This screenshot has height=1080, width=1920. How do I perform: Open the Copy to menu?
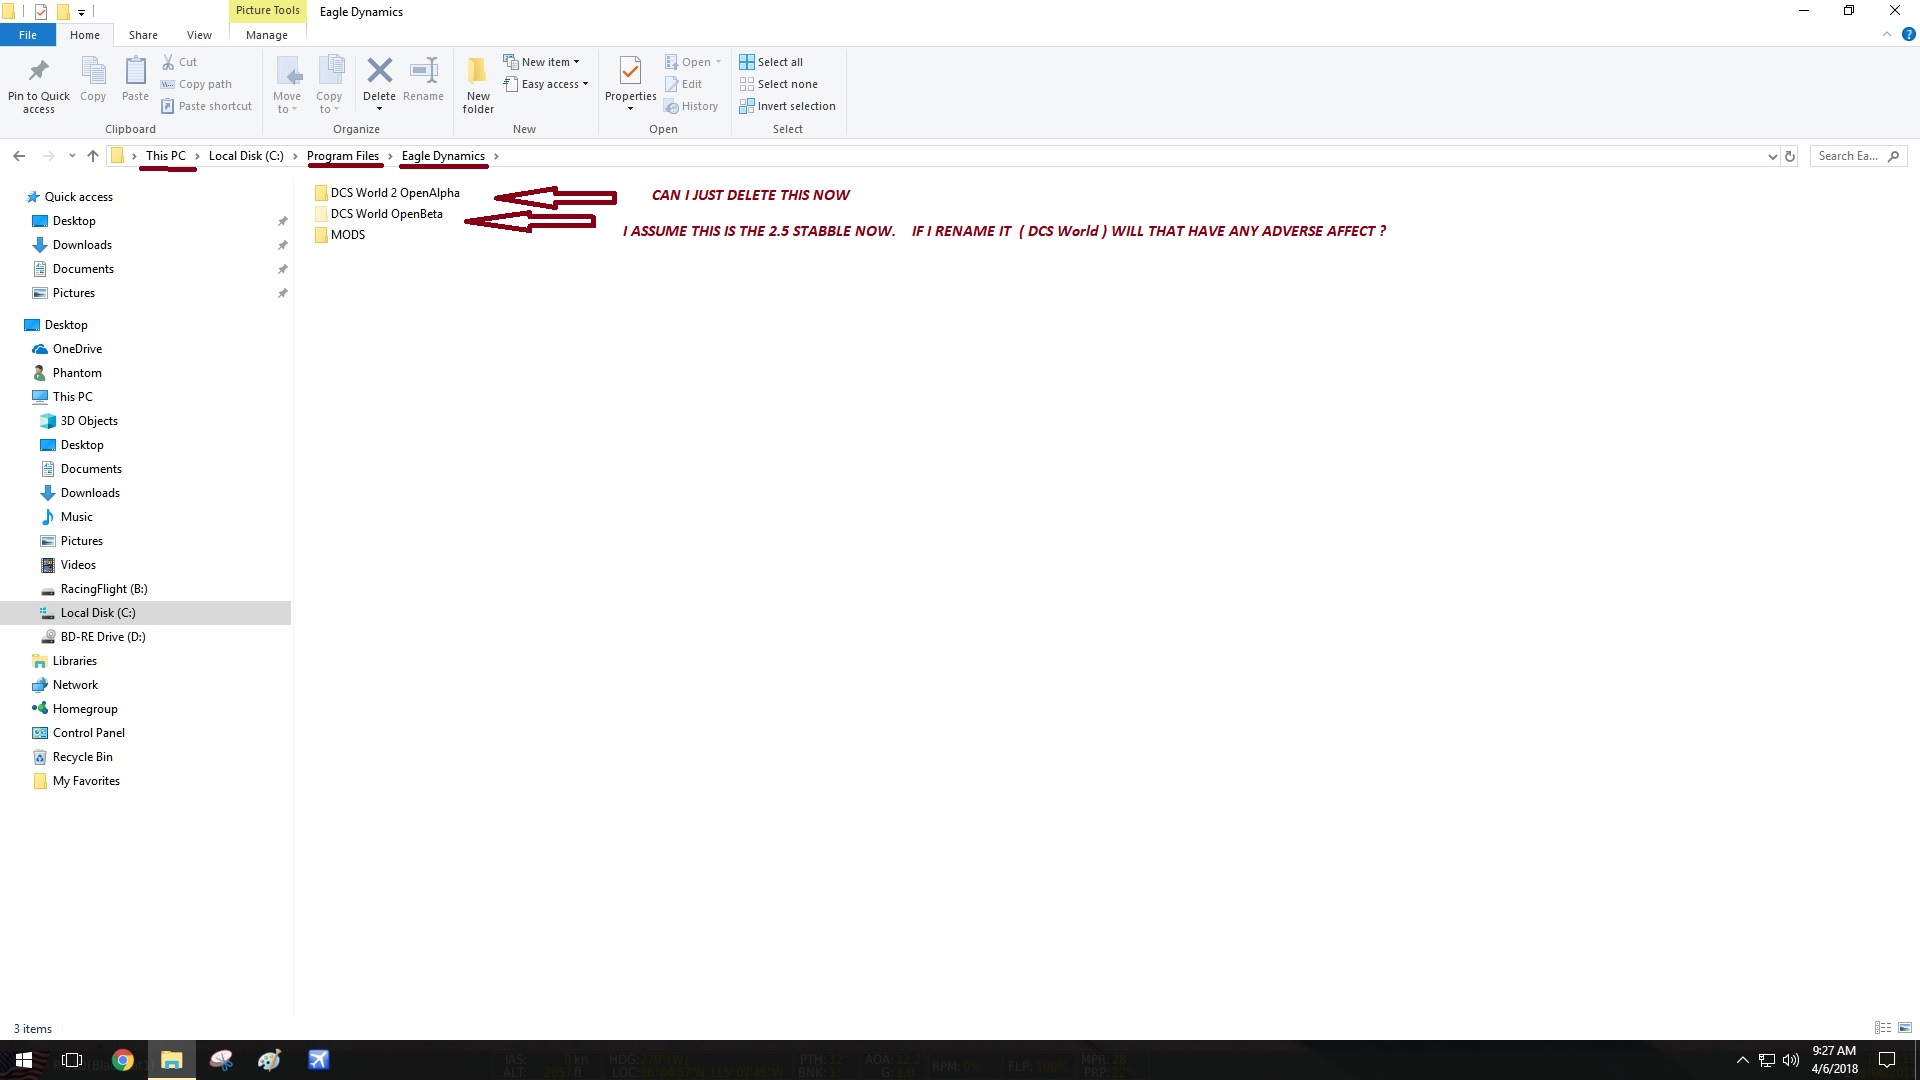click(329, 85)
